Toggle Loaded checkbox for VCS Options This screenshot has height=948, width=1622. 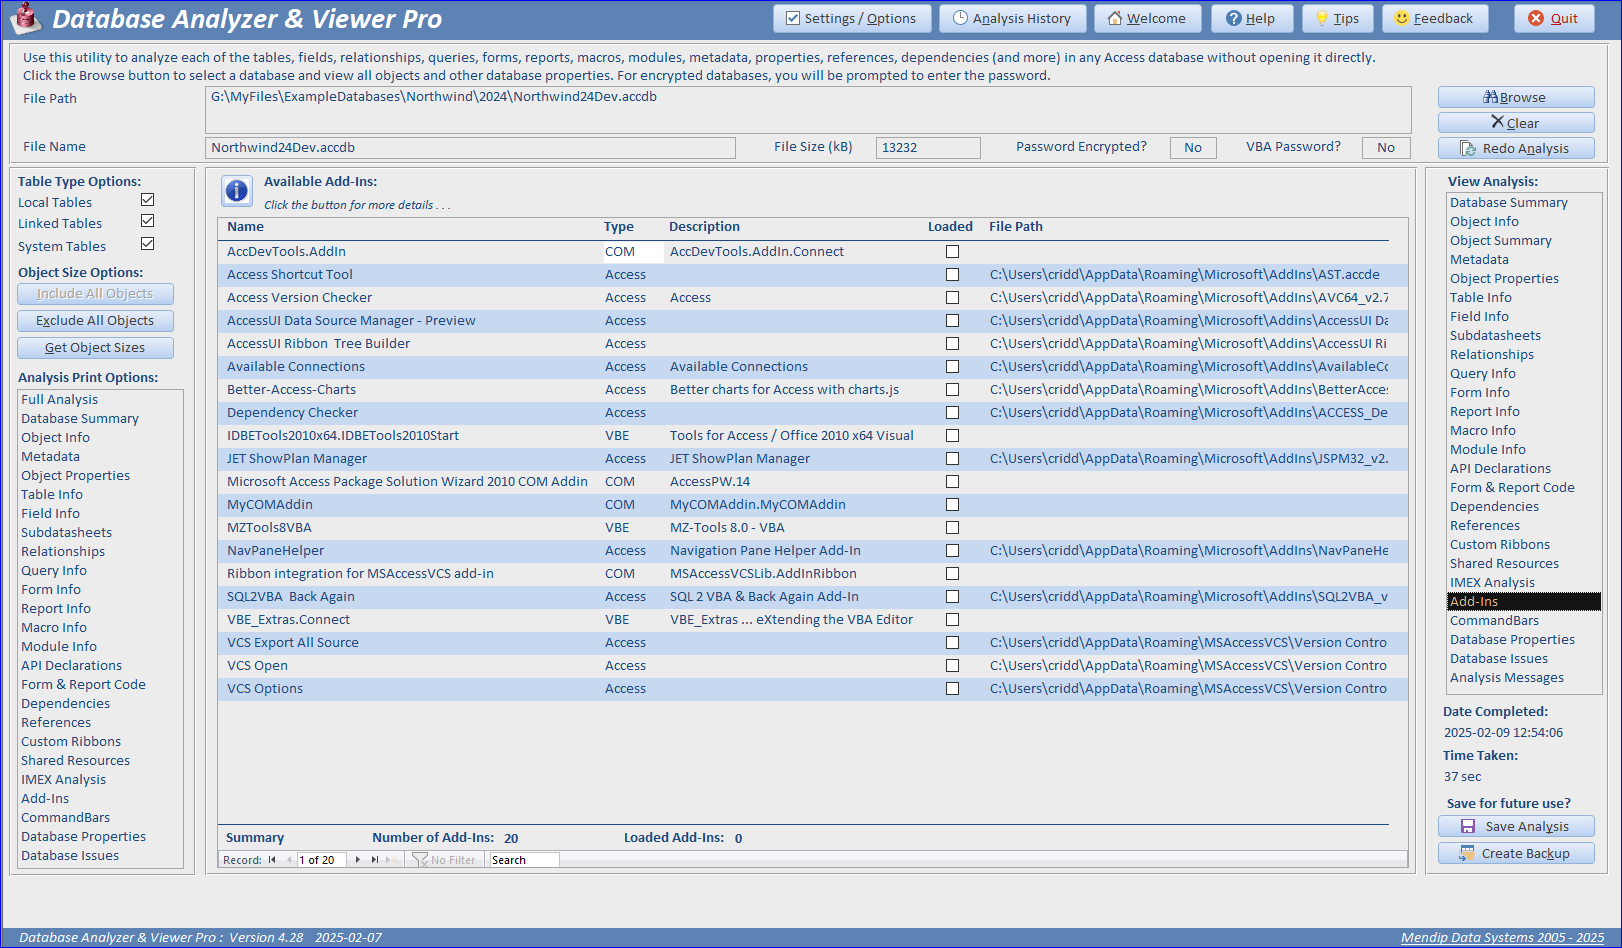click(952, 689)
